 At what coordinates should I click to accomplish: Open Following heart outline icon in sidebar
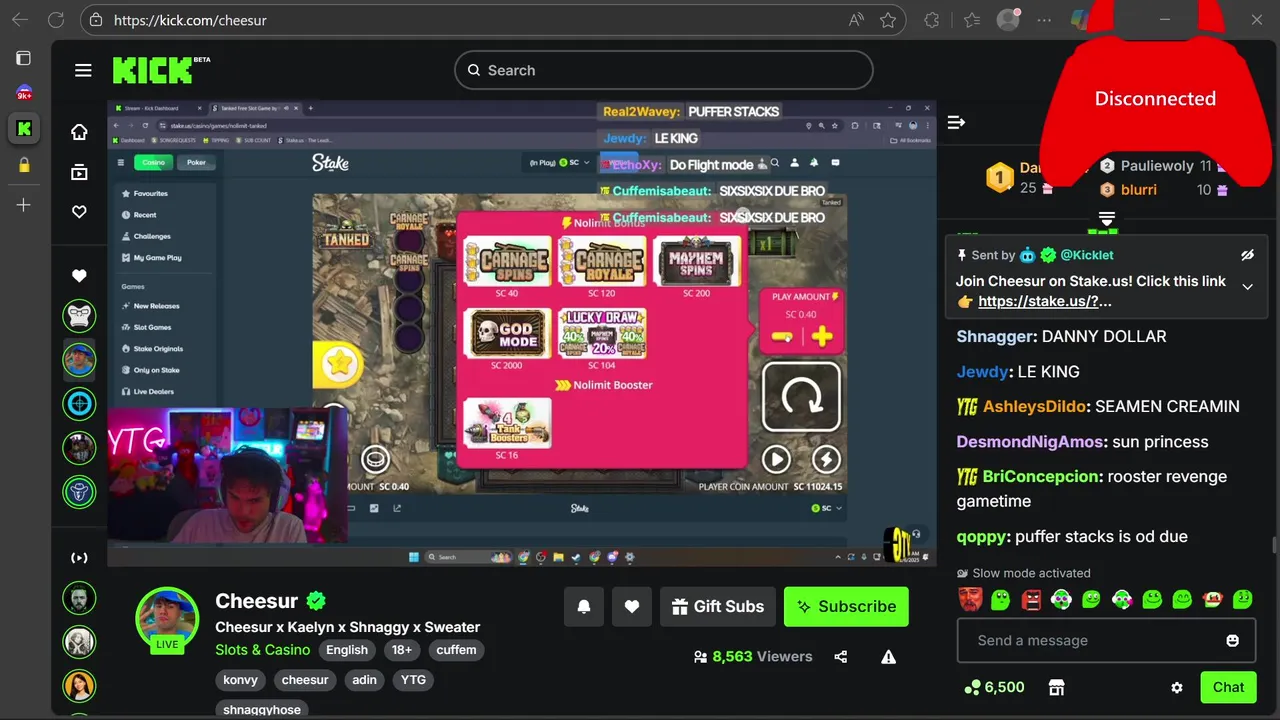coord(79,212)
